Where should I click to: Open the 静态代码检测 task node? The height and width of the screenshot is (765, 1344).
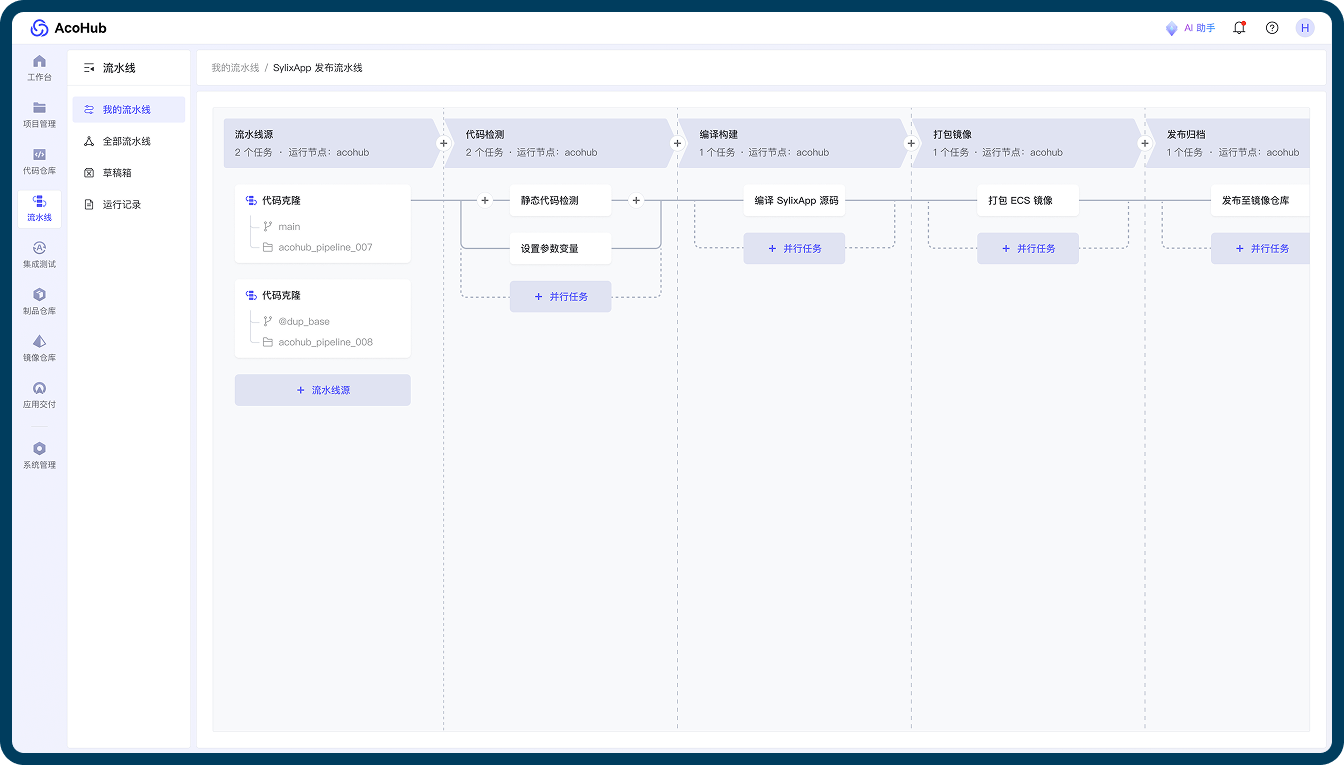coord(560,200)
